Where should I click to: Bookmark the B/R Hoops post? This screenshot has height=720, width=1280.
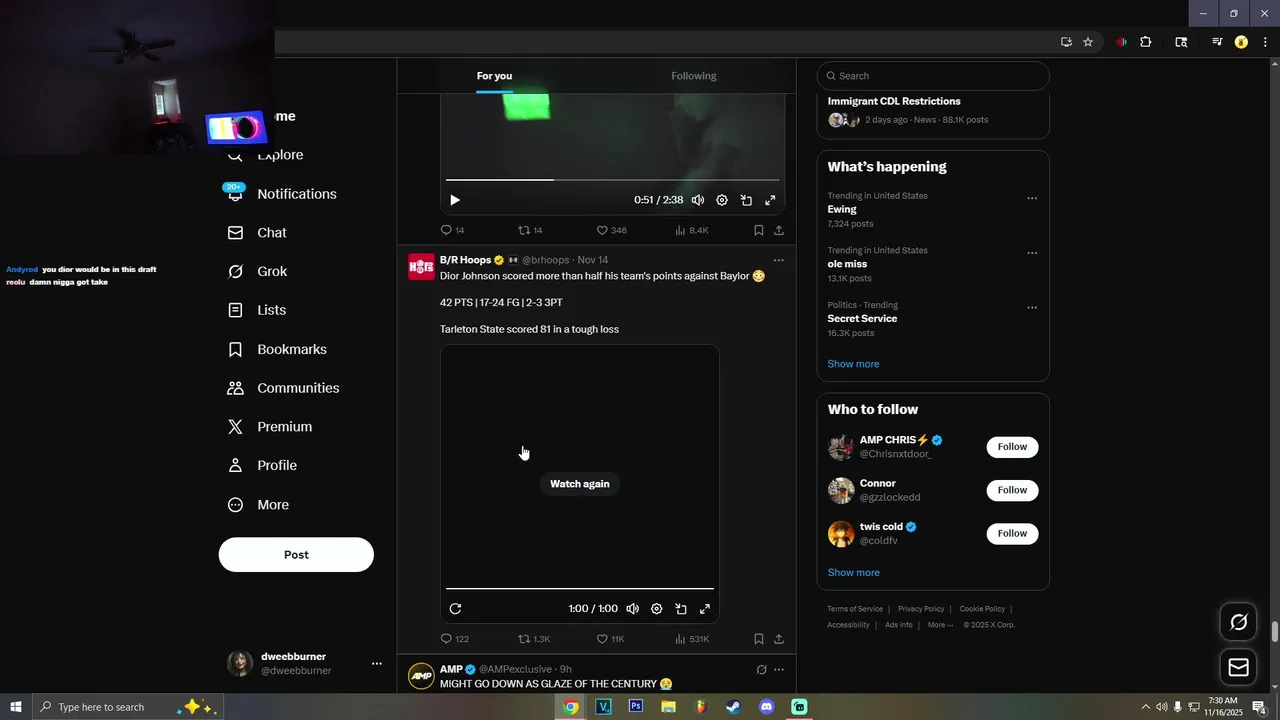point(759,639)
